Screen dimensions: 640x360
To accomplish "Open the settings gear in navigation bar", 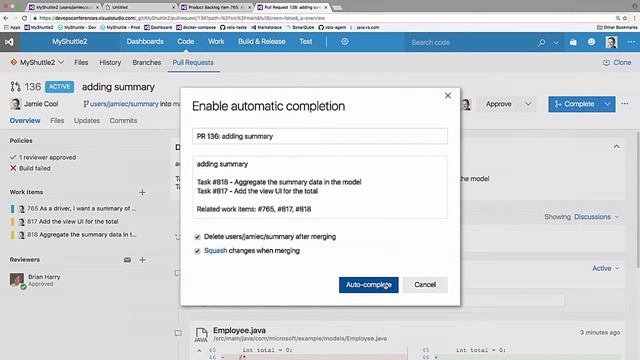I will (345, 42).
